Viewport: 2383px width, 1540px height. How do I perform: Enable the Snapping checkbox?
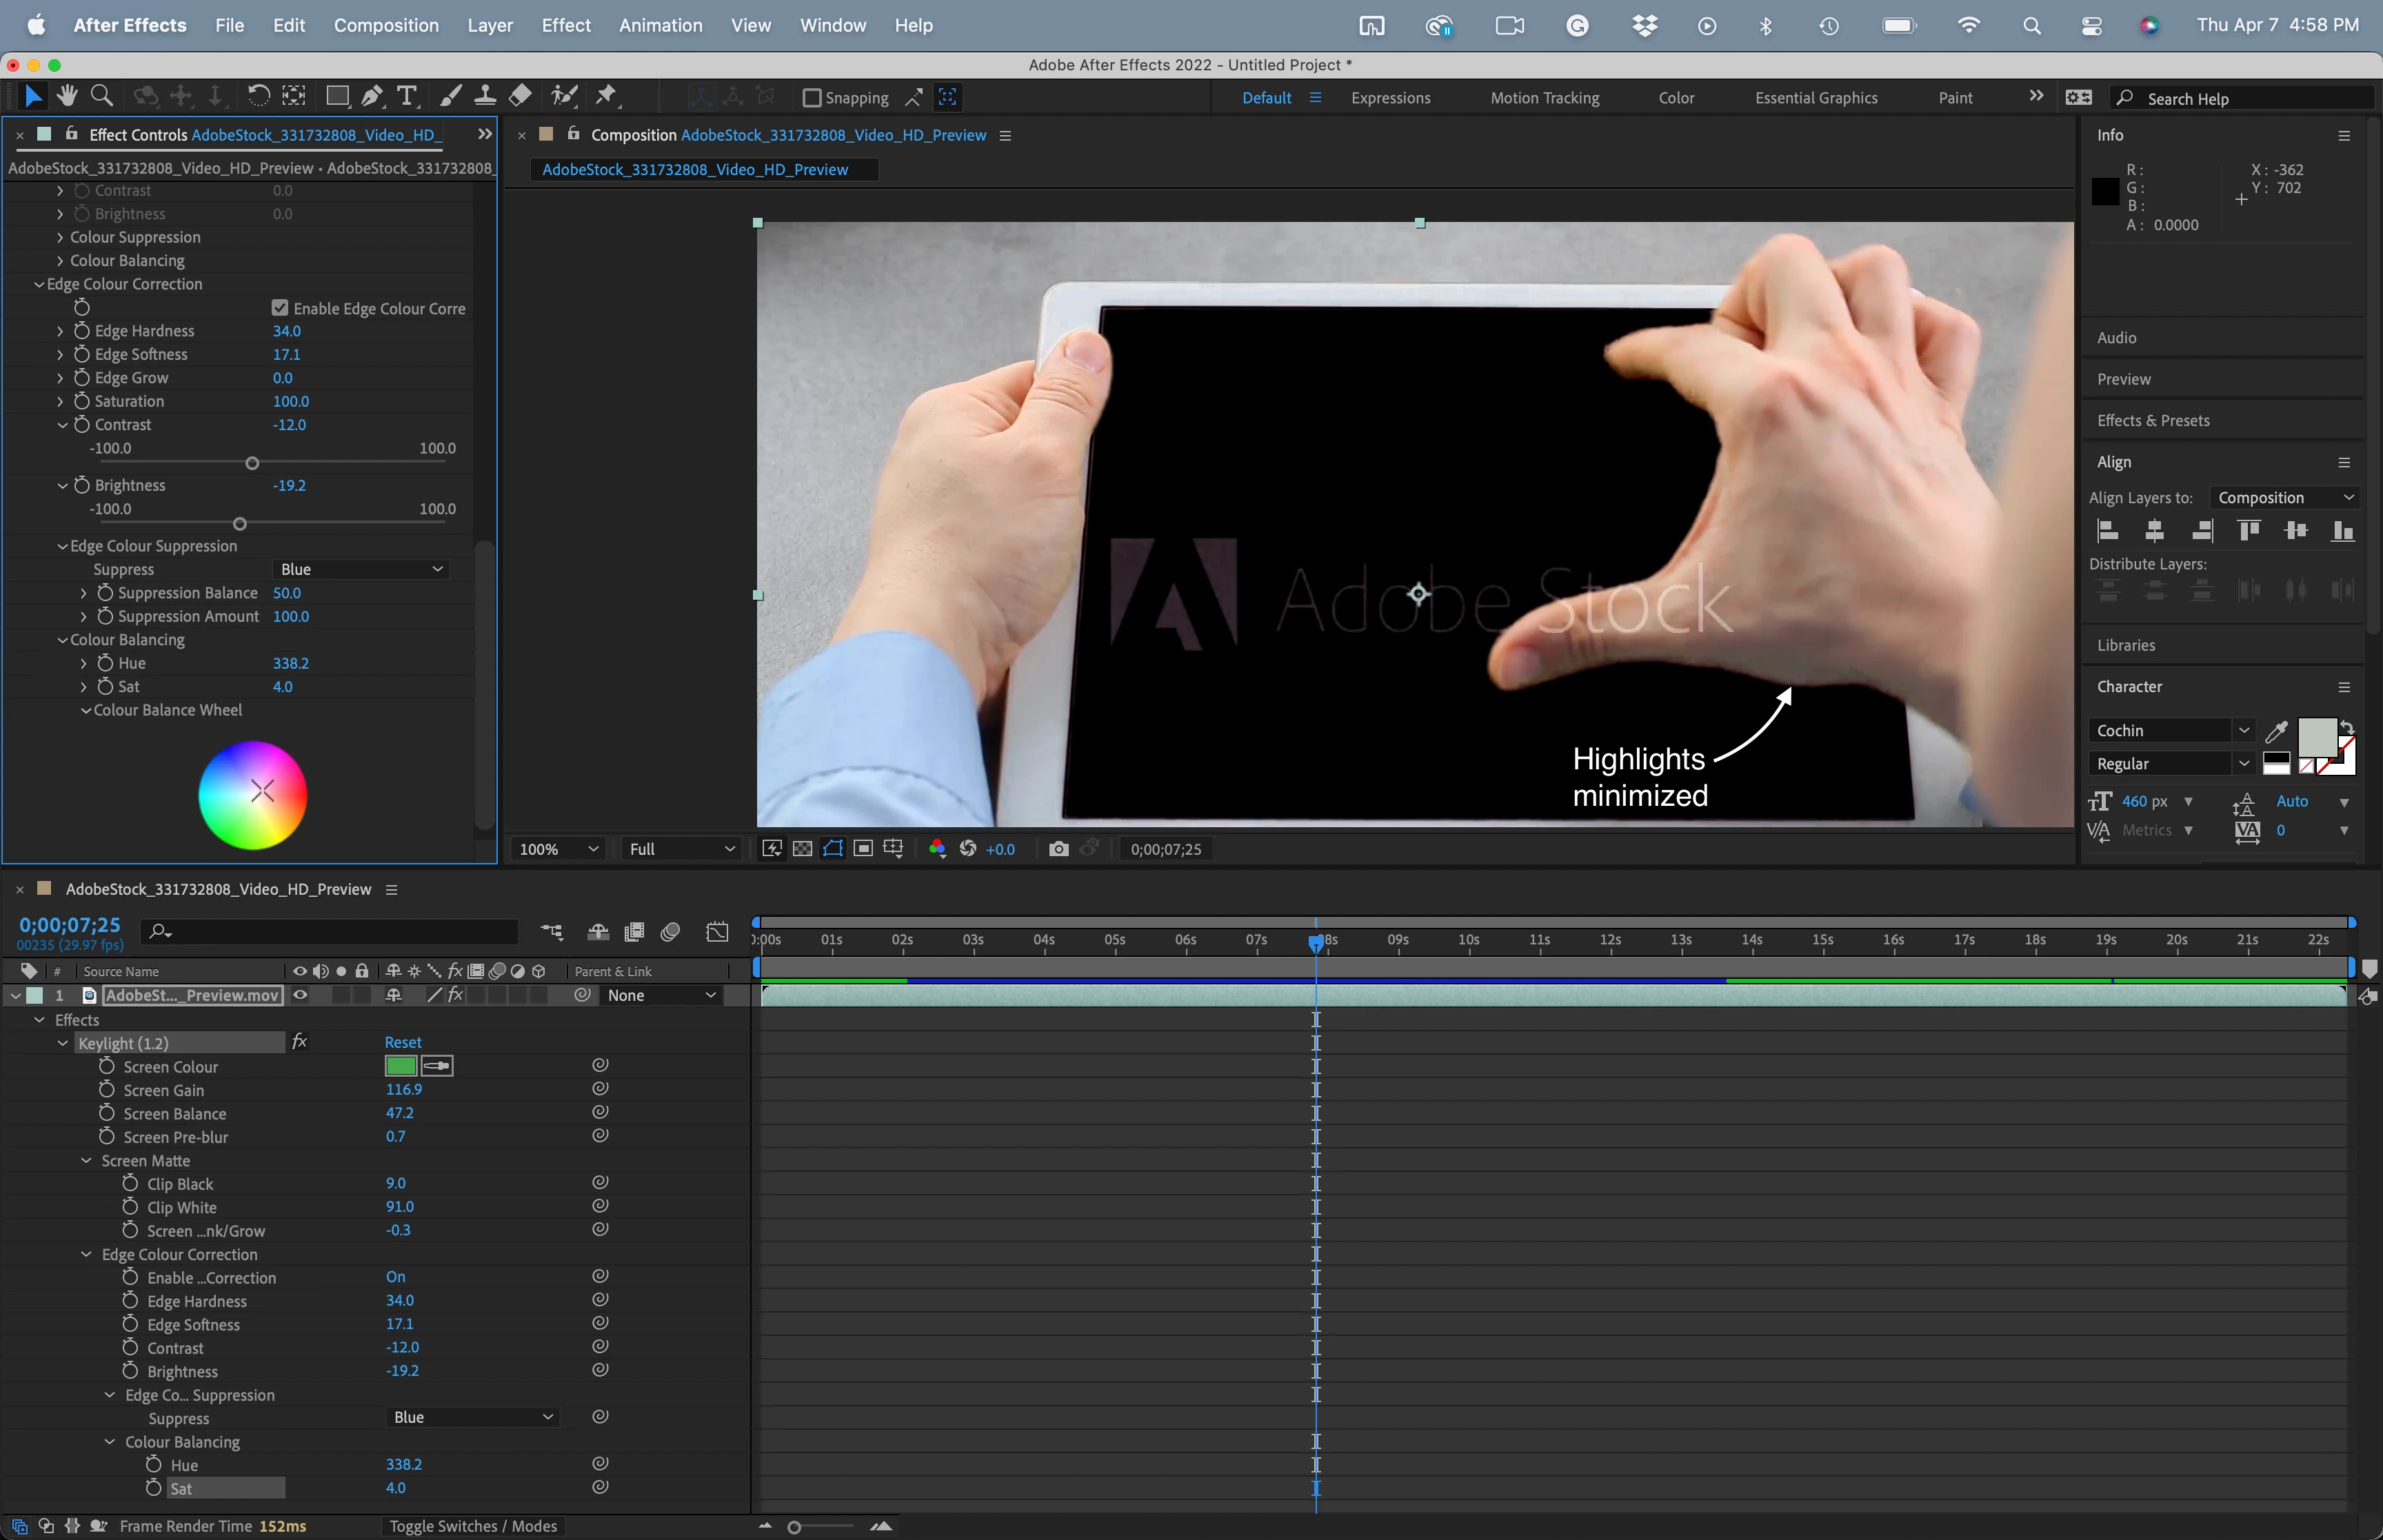[x=812, y=98]
